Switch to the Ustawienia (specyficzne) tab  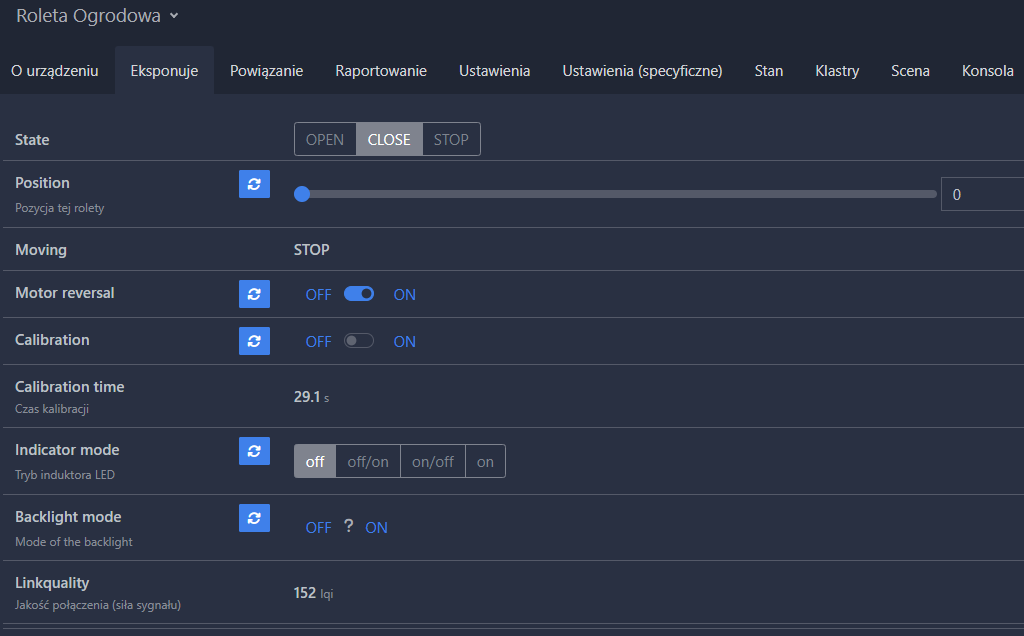[x=642, y=71]
